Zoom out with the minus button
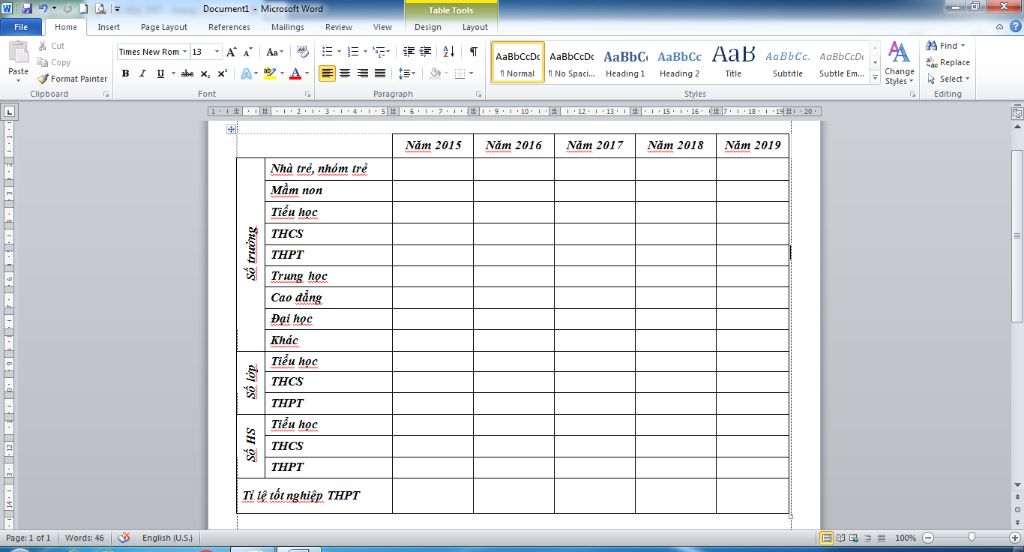The width and height of the screenshot is (1024, 552). (x=928, y=538)
